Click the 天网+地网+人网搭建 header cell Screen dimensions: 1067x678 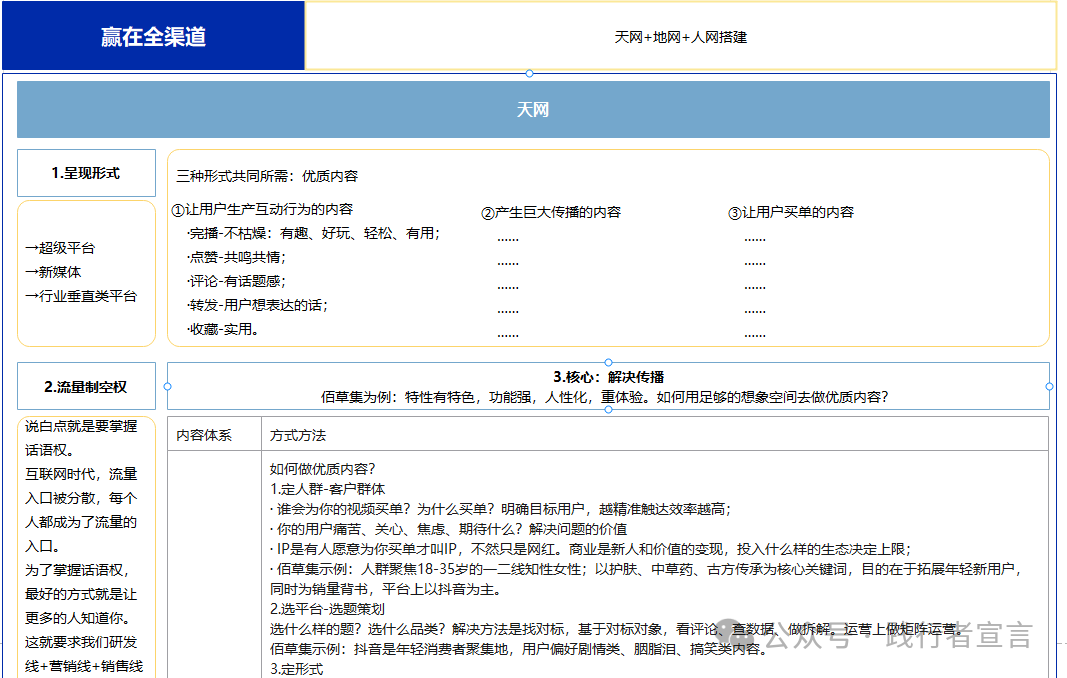pyautogui.click(x=684, y=37)
